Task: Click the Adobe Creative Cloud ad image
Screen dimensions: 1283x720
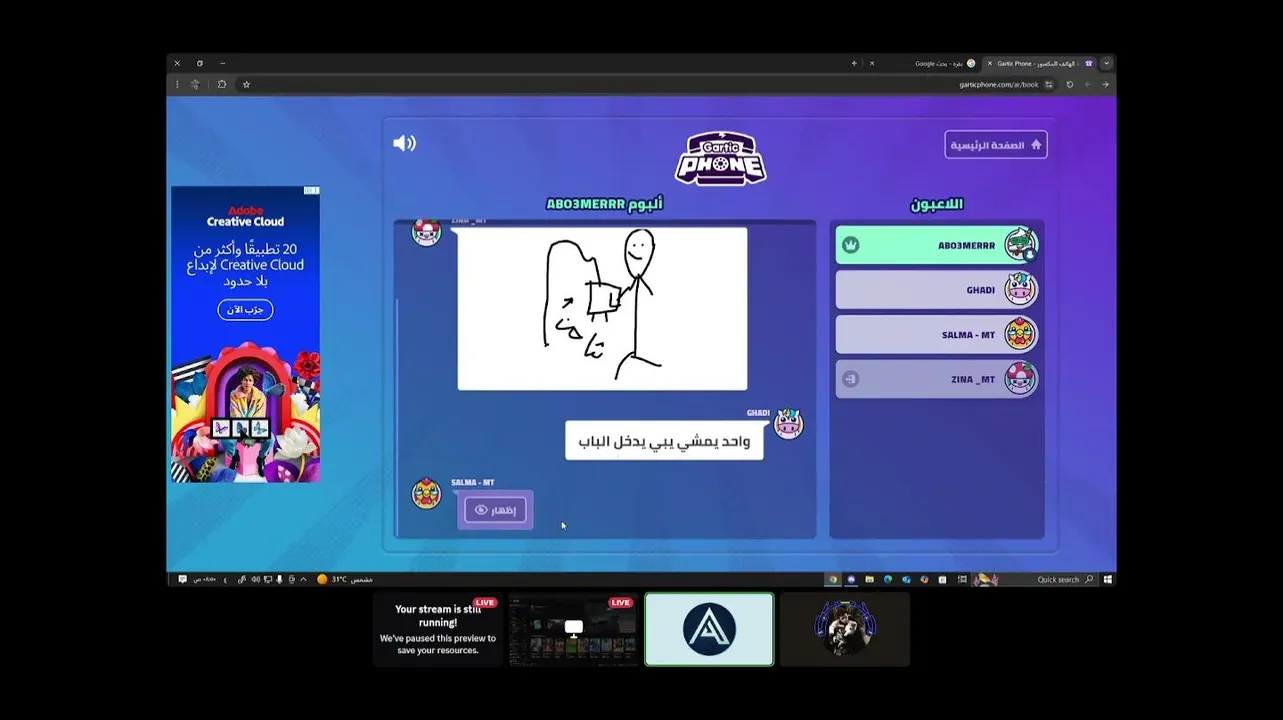Action: [x=245, y=334]
